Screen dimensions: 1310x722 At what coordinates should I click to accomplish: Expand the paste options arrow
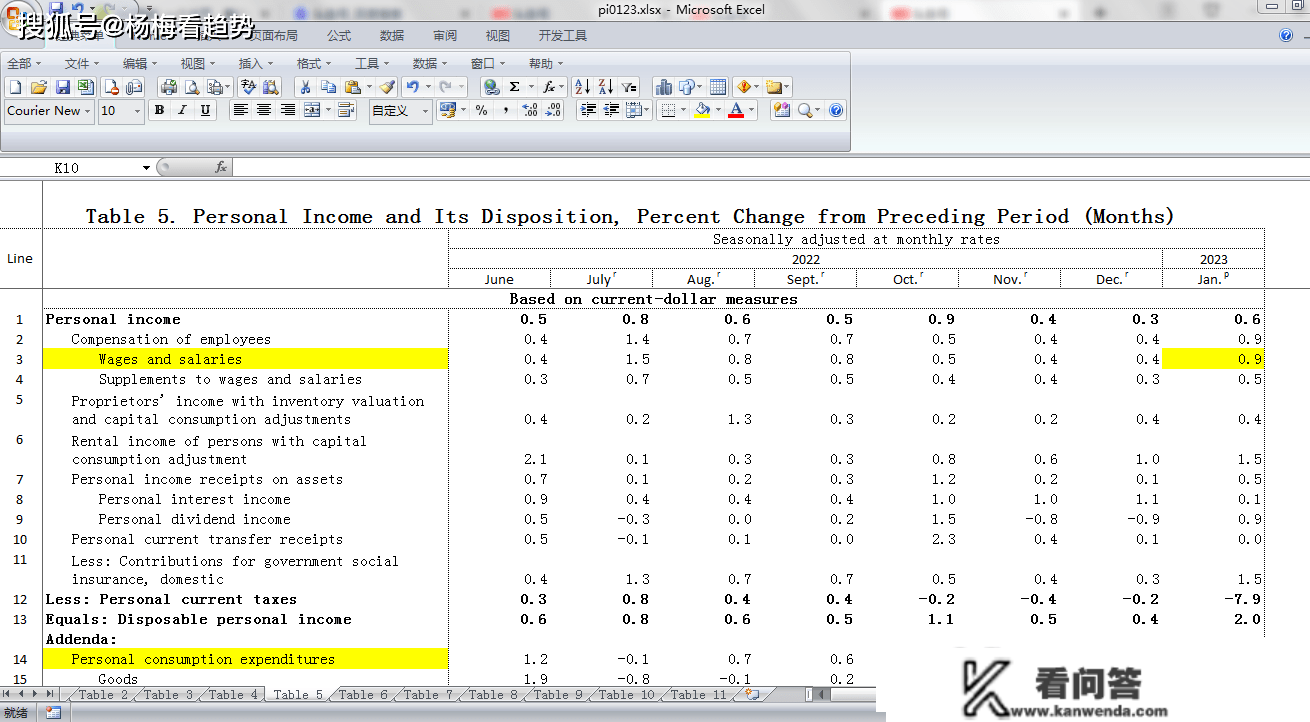[369, 87]
